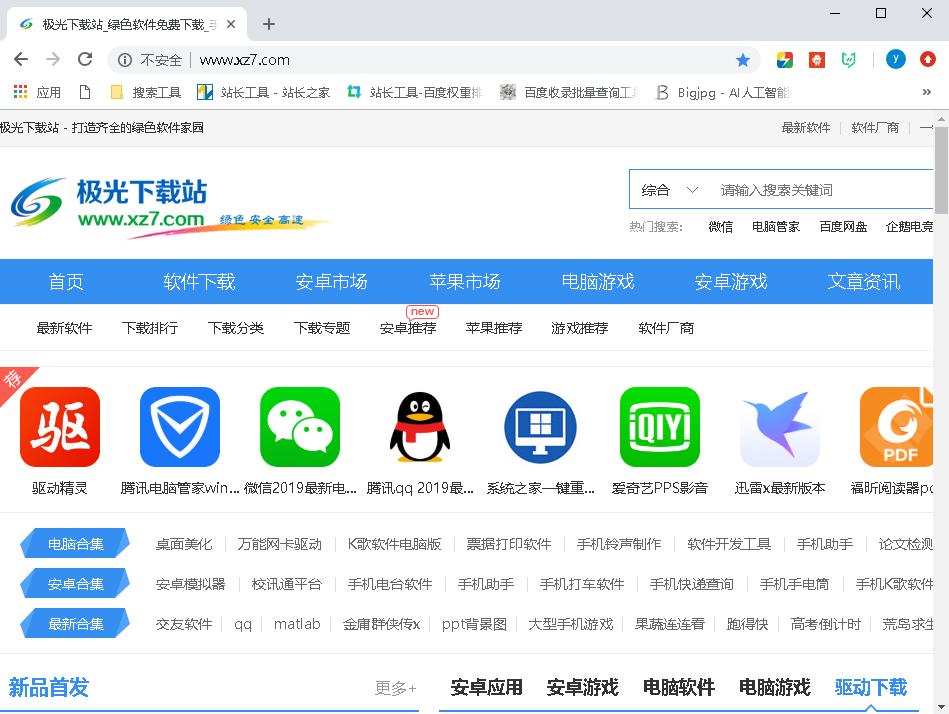Open the 微信2019 WeChat icon
The width and height of the screenshot is (949, 714).
click(x=299, y=426)
